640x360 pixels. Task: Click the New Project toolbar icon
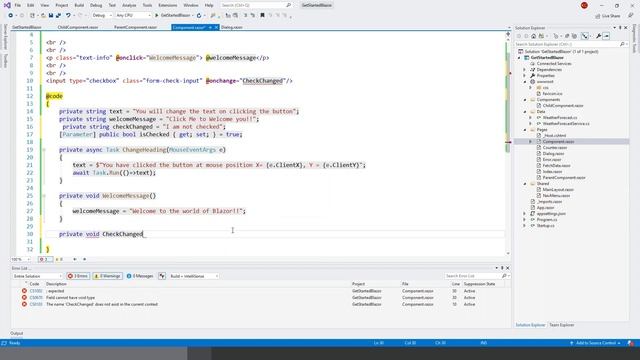(32, 16)
